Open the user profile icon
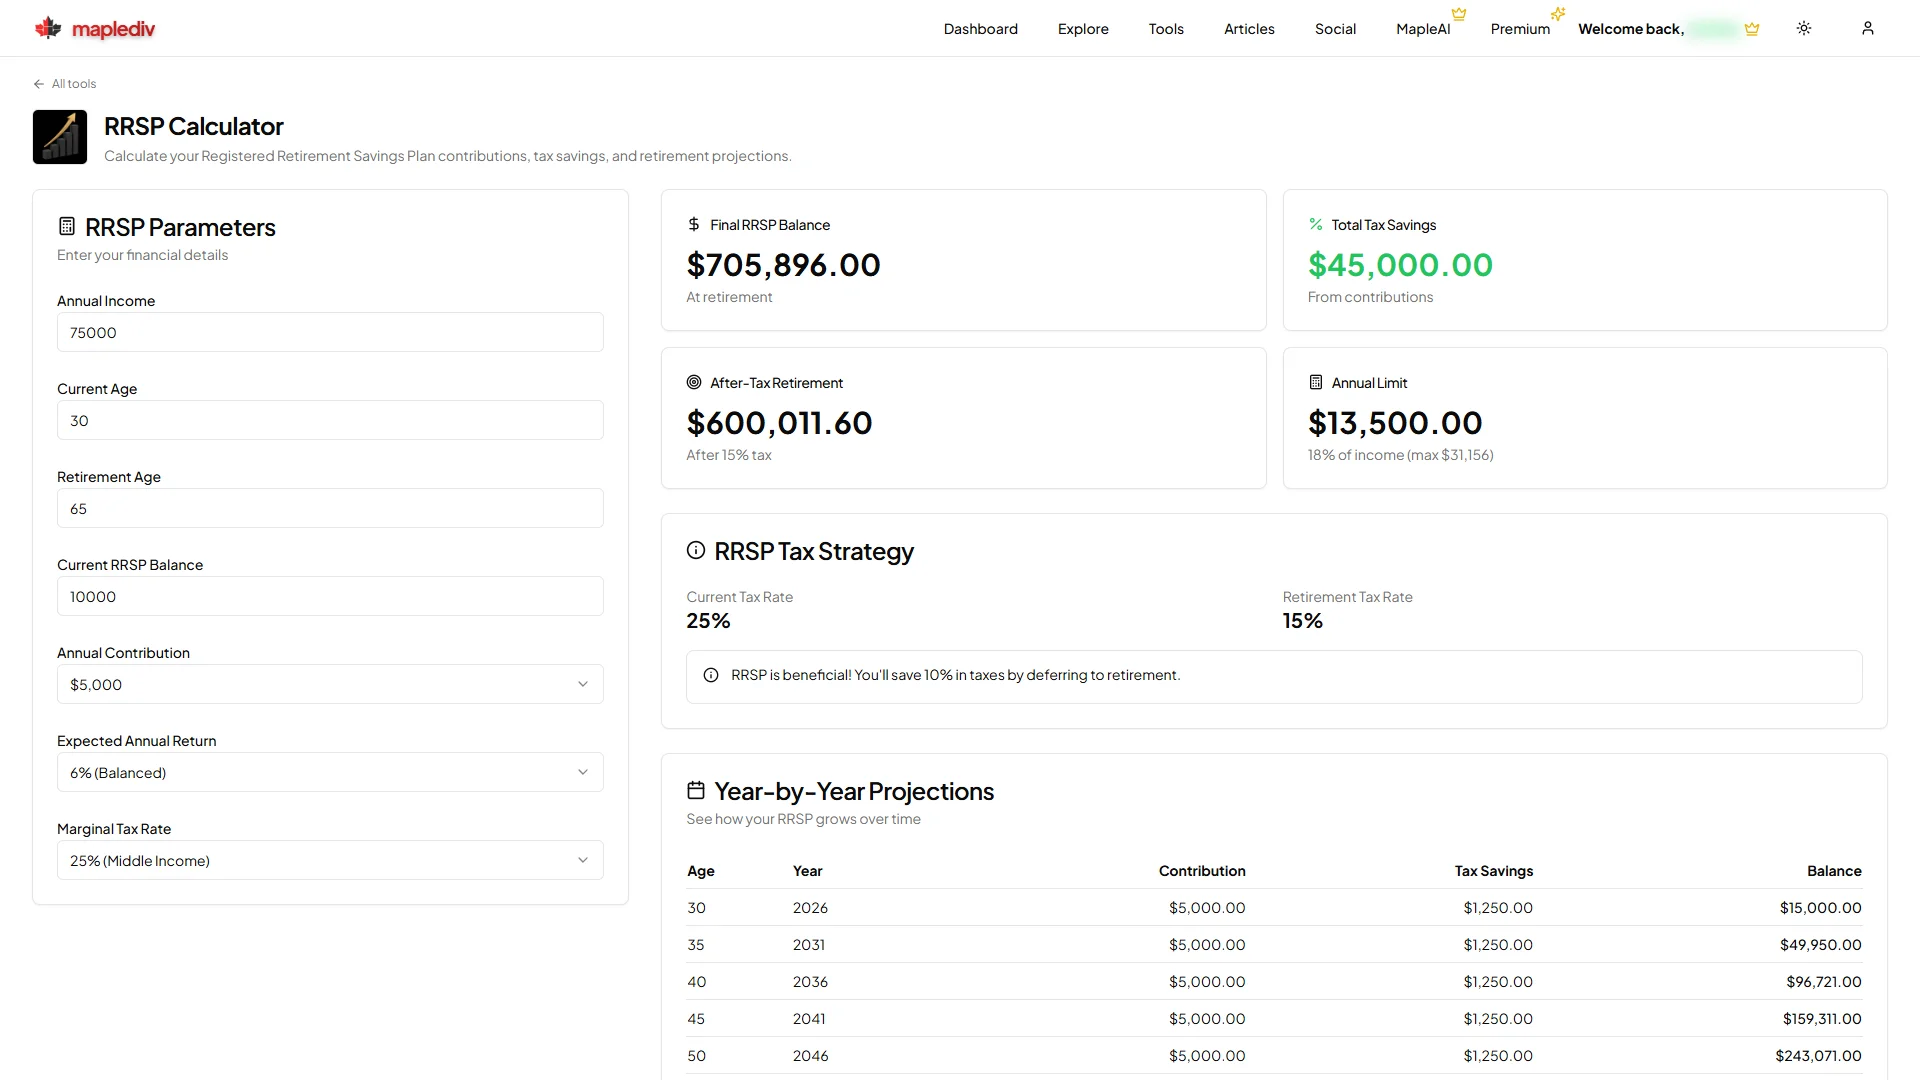The height and width of the screenshot is (1080, 1920). [x=1868, y=28]
